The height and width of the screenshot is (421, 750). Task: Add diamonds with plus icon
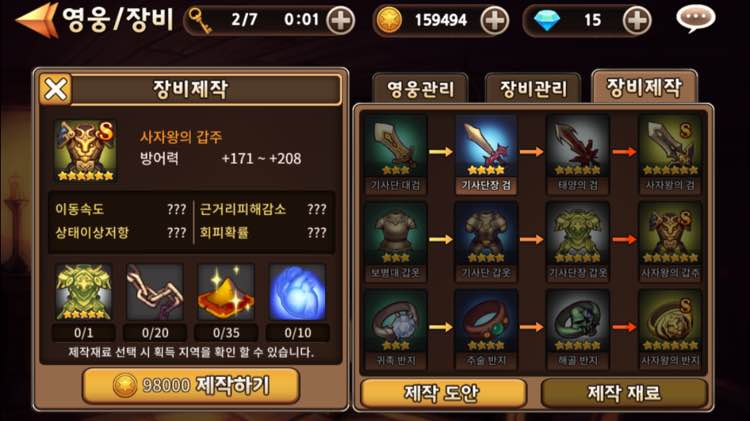(x=637, y=21)
